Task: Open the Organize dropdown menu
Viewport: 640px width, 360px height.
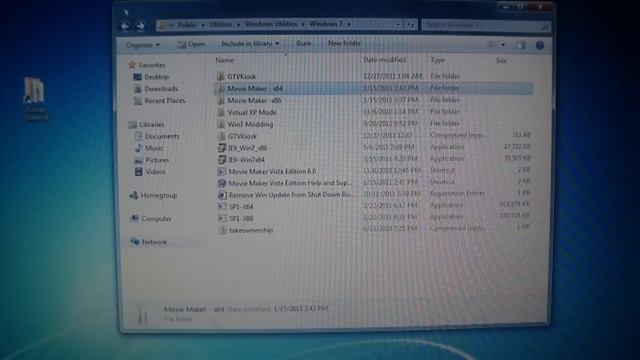Action: (143, 44)
